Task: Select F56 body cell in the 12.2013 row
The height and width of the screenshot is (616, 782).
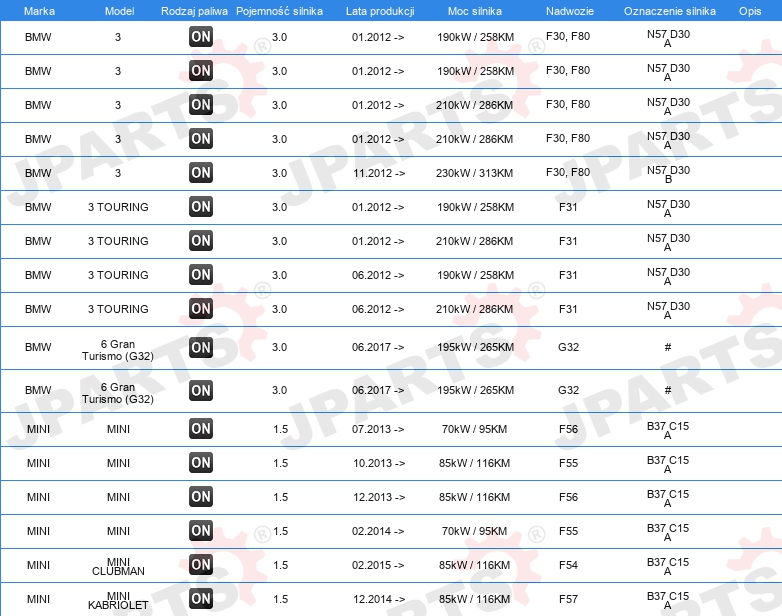Action: pos(568,497)
